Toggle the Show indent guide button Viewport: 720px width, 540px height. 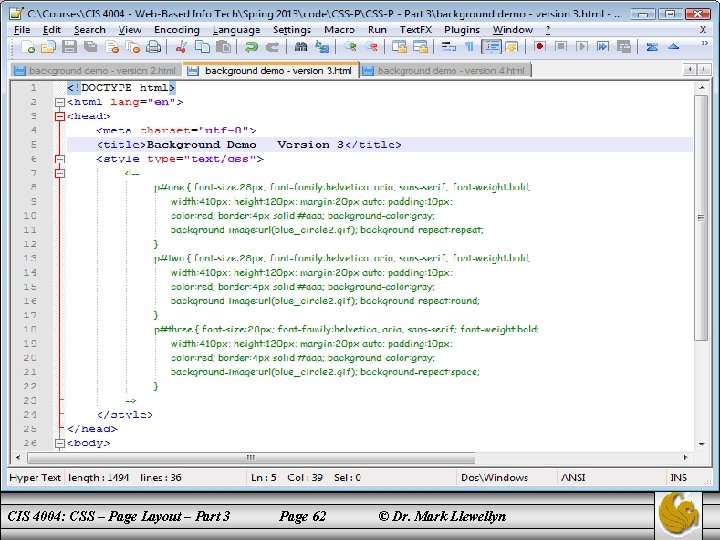[x=492, y=47]
